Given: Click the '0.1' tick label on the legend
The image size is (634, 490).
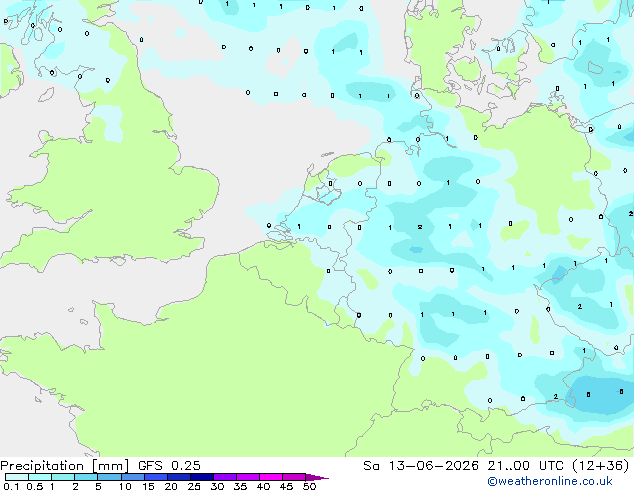Looking at the screenshot, I should coord(11,486).
